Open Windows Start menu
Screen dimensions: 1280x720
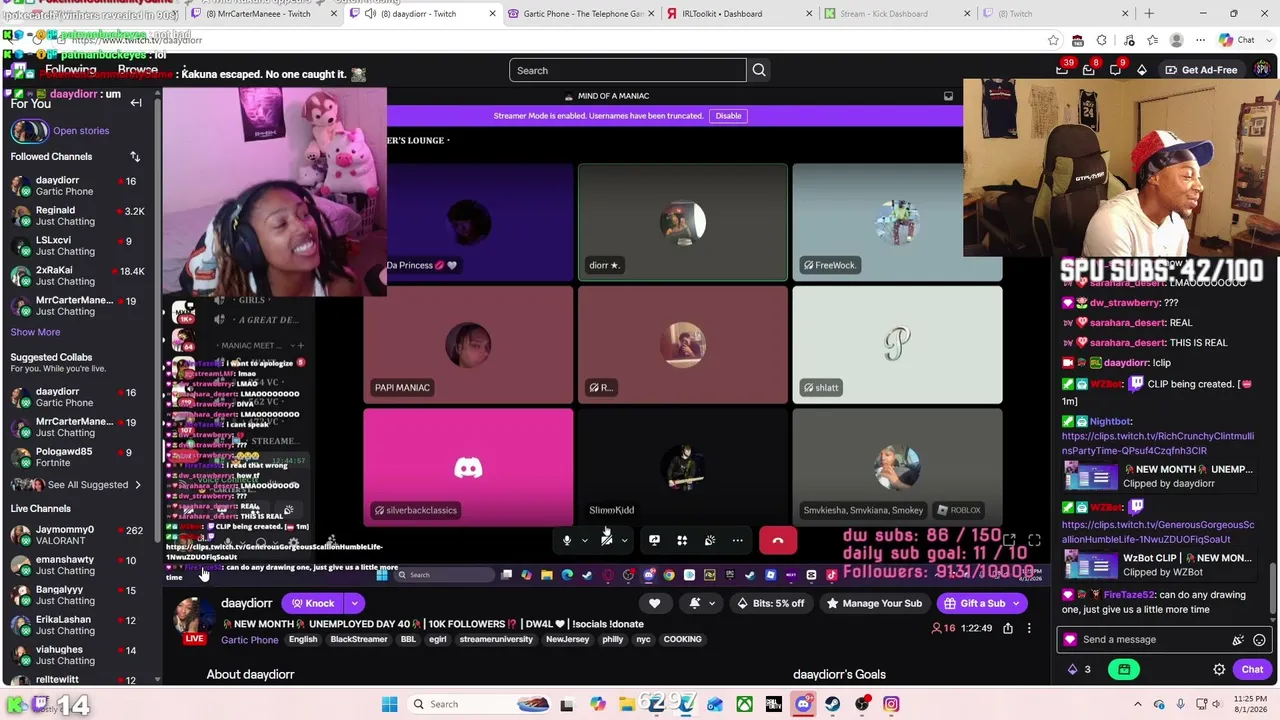click(390, 704)
